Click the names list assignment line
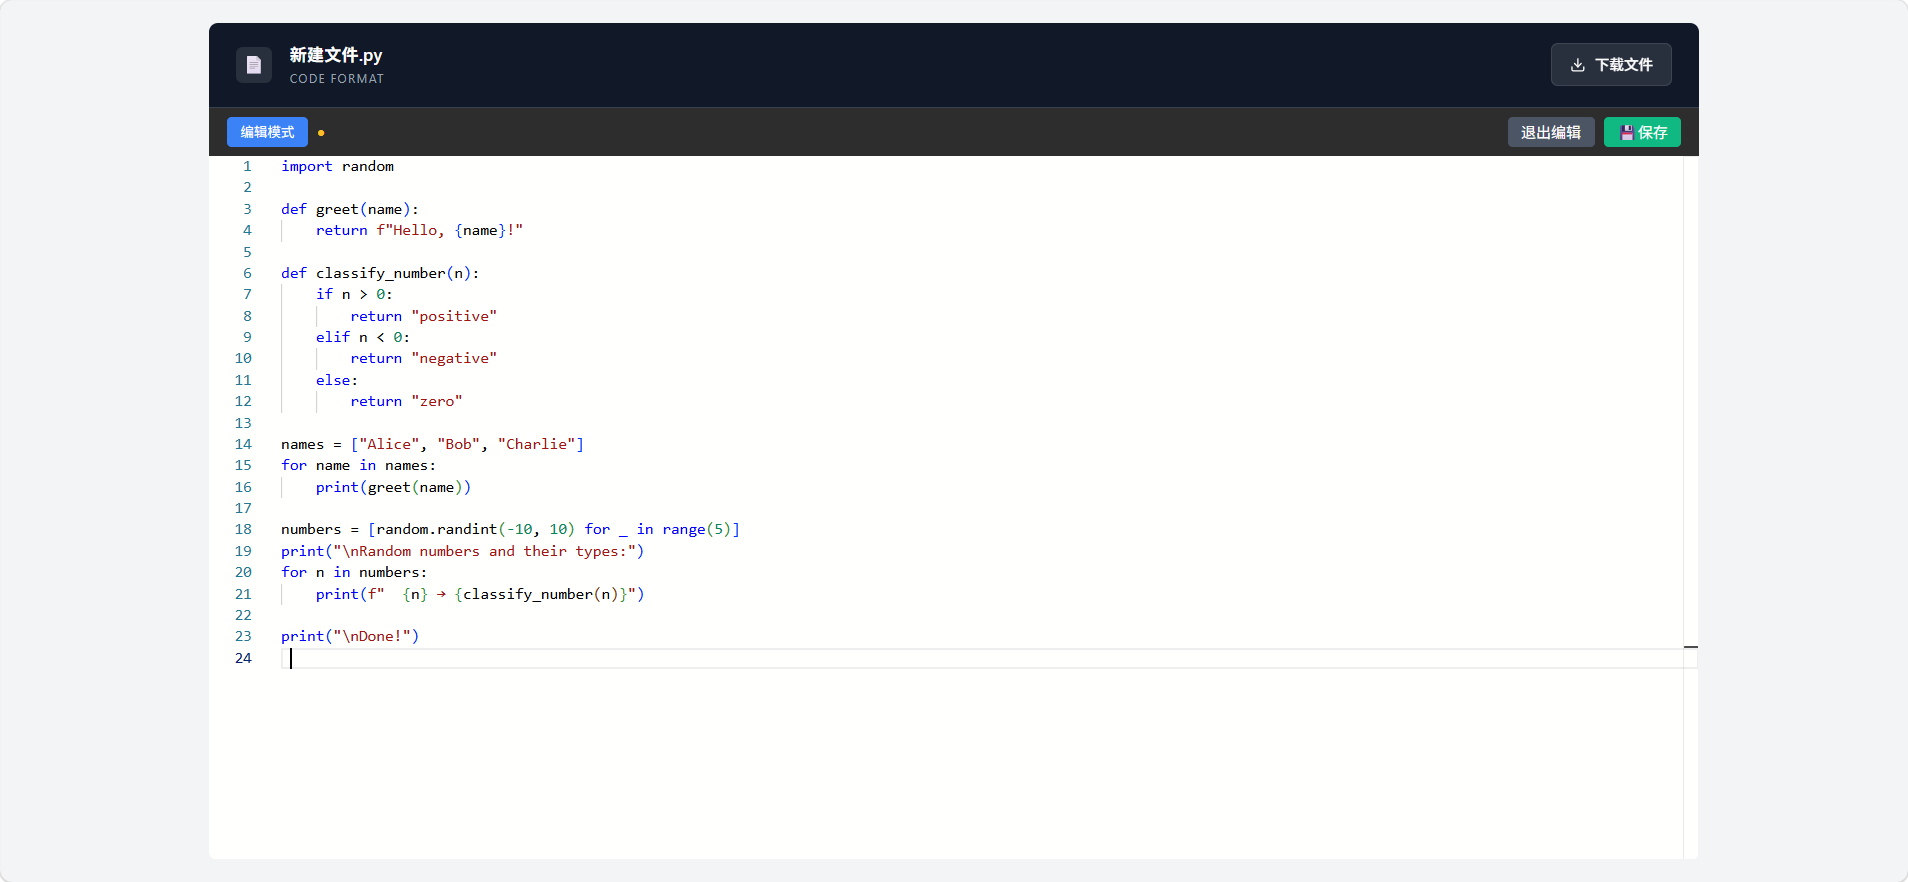Viewport: 1908px width, 882px height. coord(432,444)
